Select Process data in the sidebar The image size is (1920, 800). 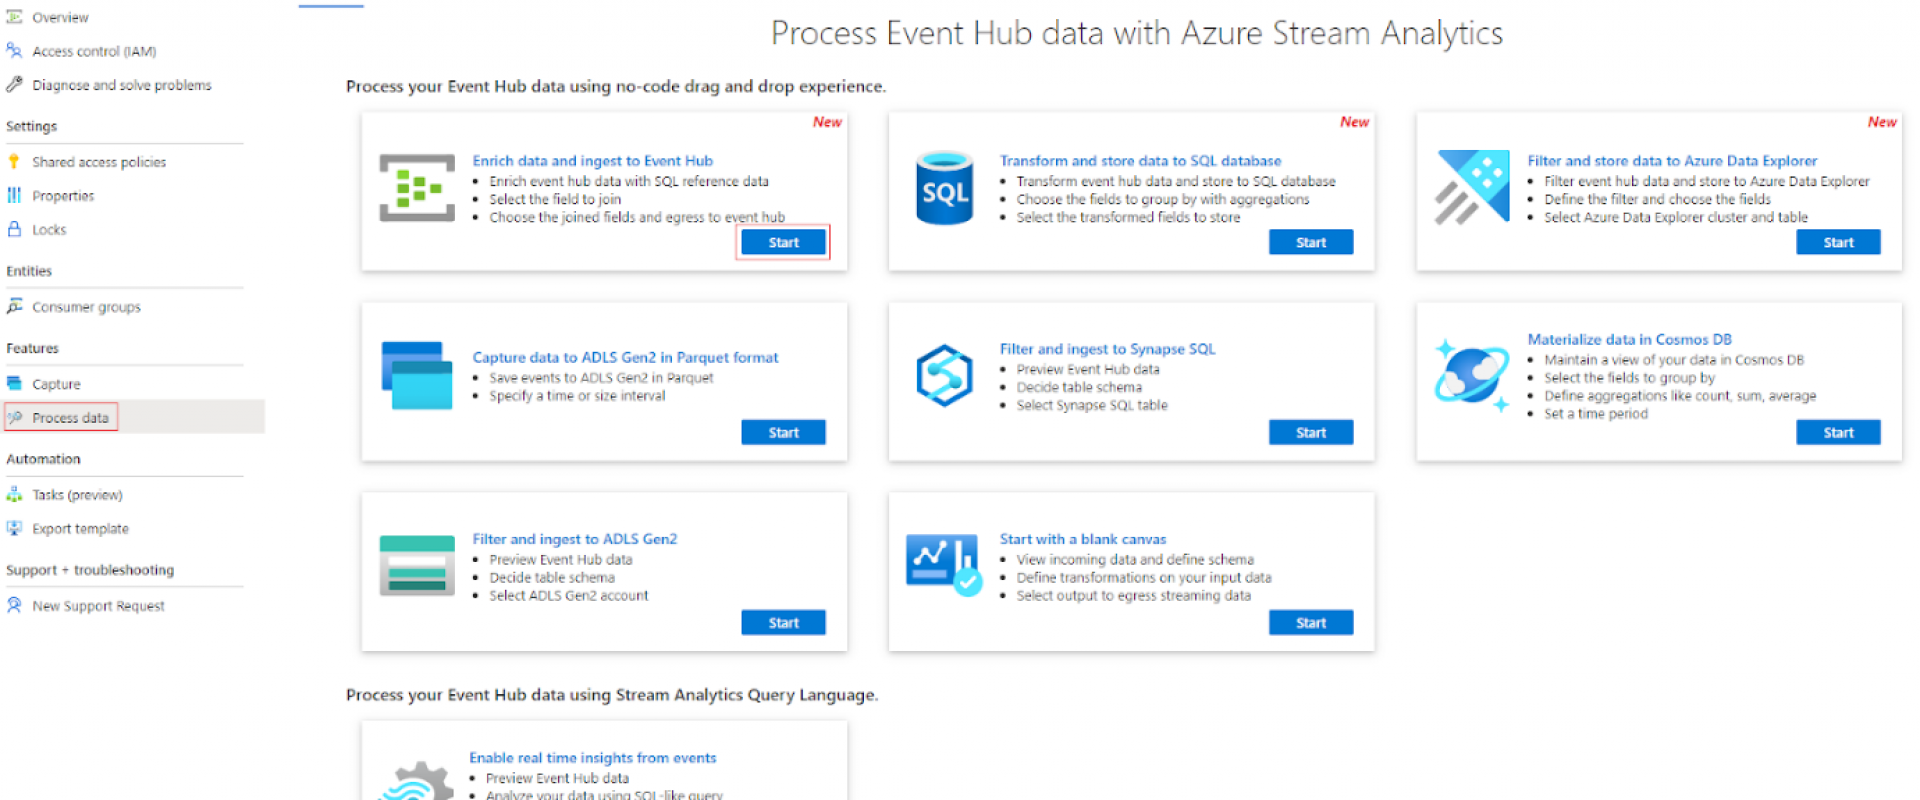(70, 418)
